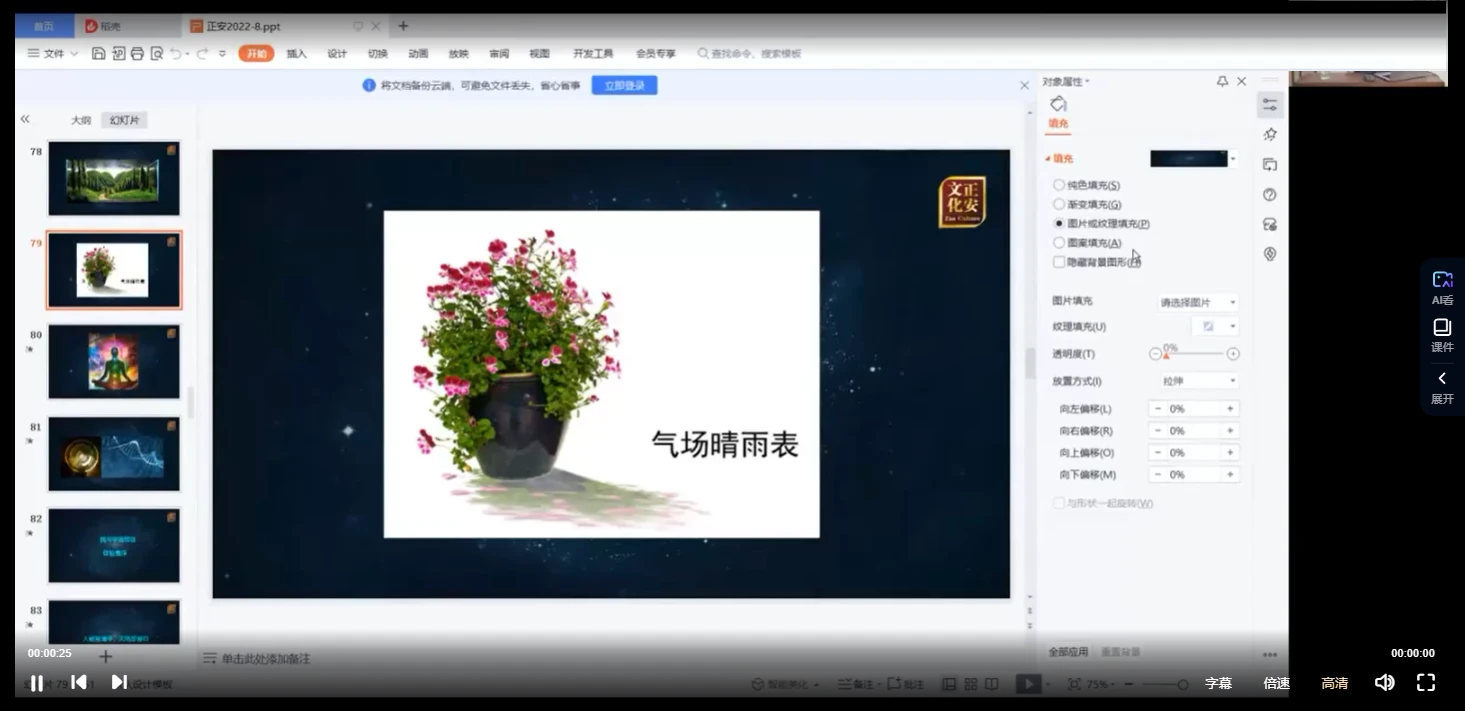Select the 图案填充 pattern fill radio
1465x711 pixels.
coord(1059,242)
